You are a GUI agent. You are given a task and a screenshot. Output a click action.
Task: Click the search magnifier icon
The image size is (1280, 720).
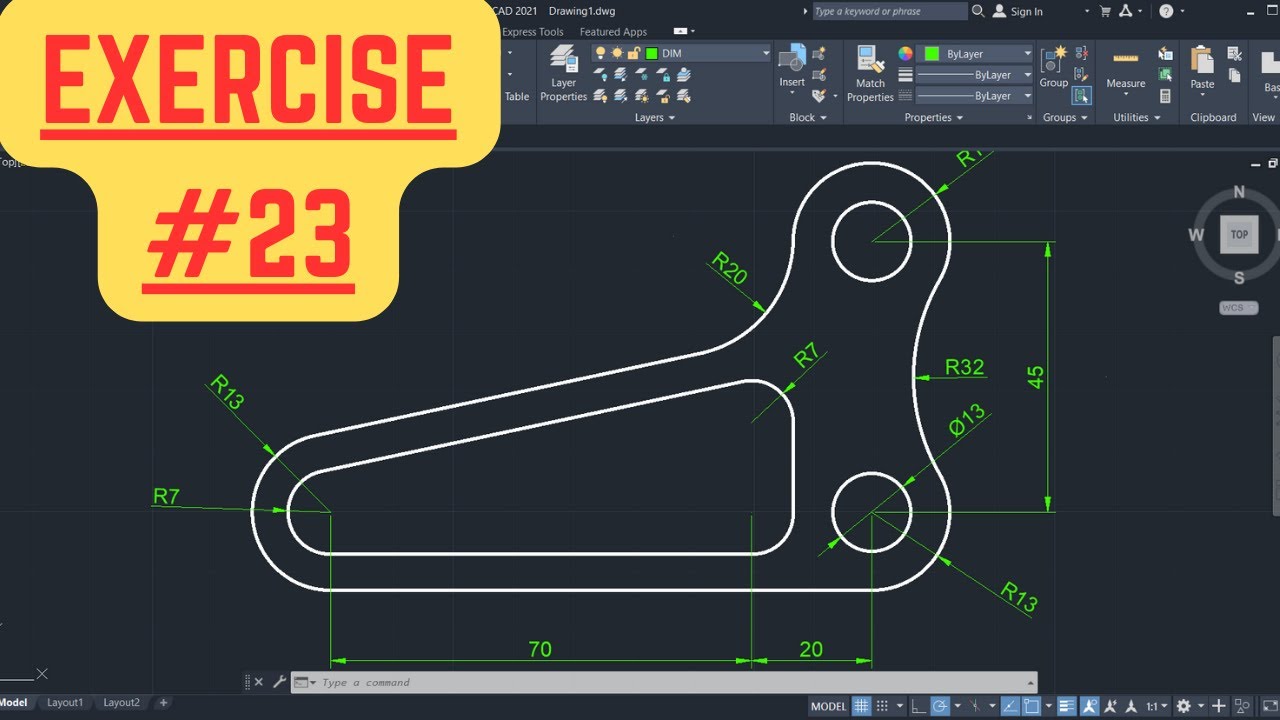(978, 11)
